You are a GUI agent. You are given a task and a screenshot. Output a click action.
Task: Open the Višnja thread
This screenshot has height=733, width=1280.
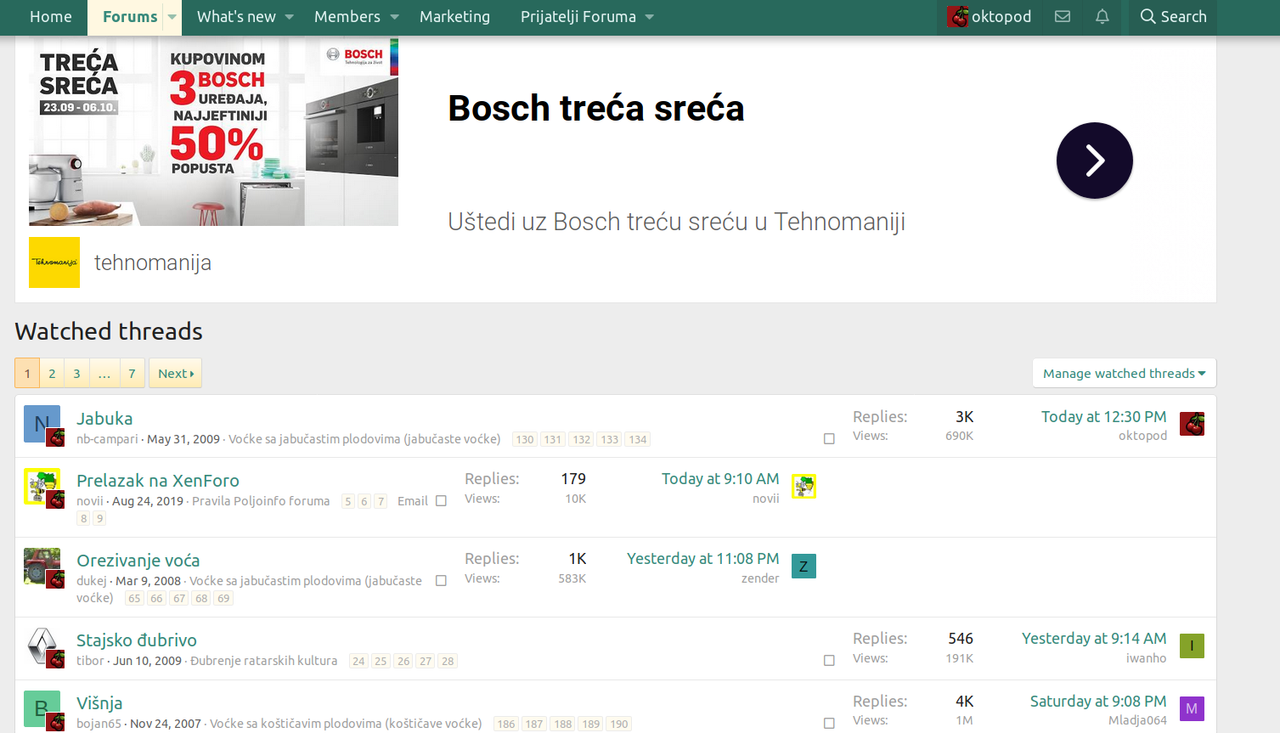(100, 703)
